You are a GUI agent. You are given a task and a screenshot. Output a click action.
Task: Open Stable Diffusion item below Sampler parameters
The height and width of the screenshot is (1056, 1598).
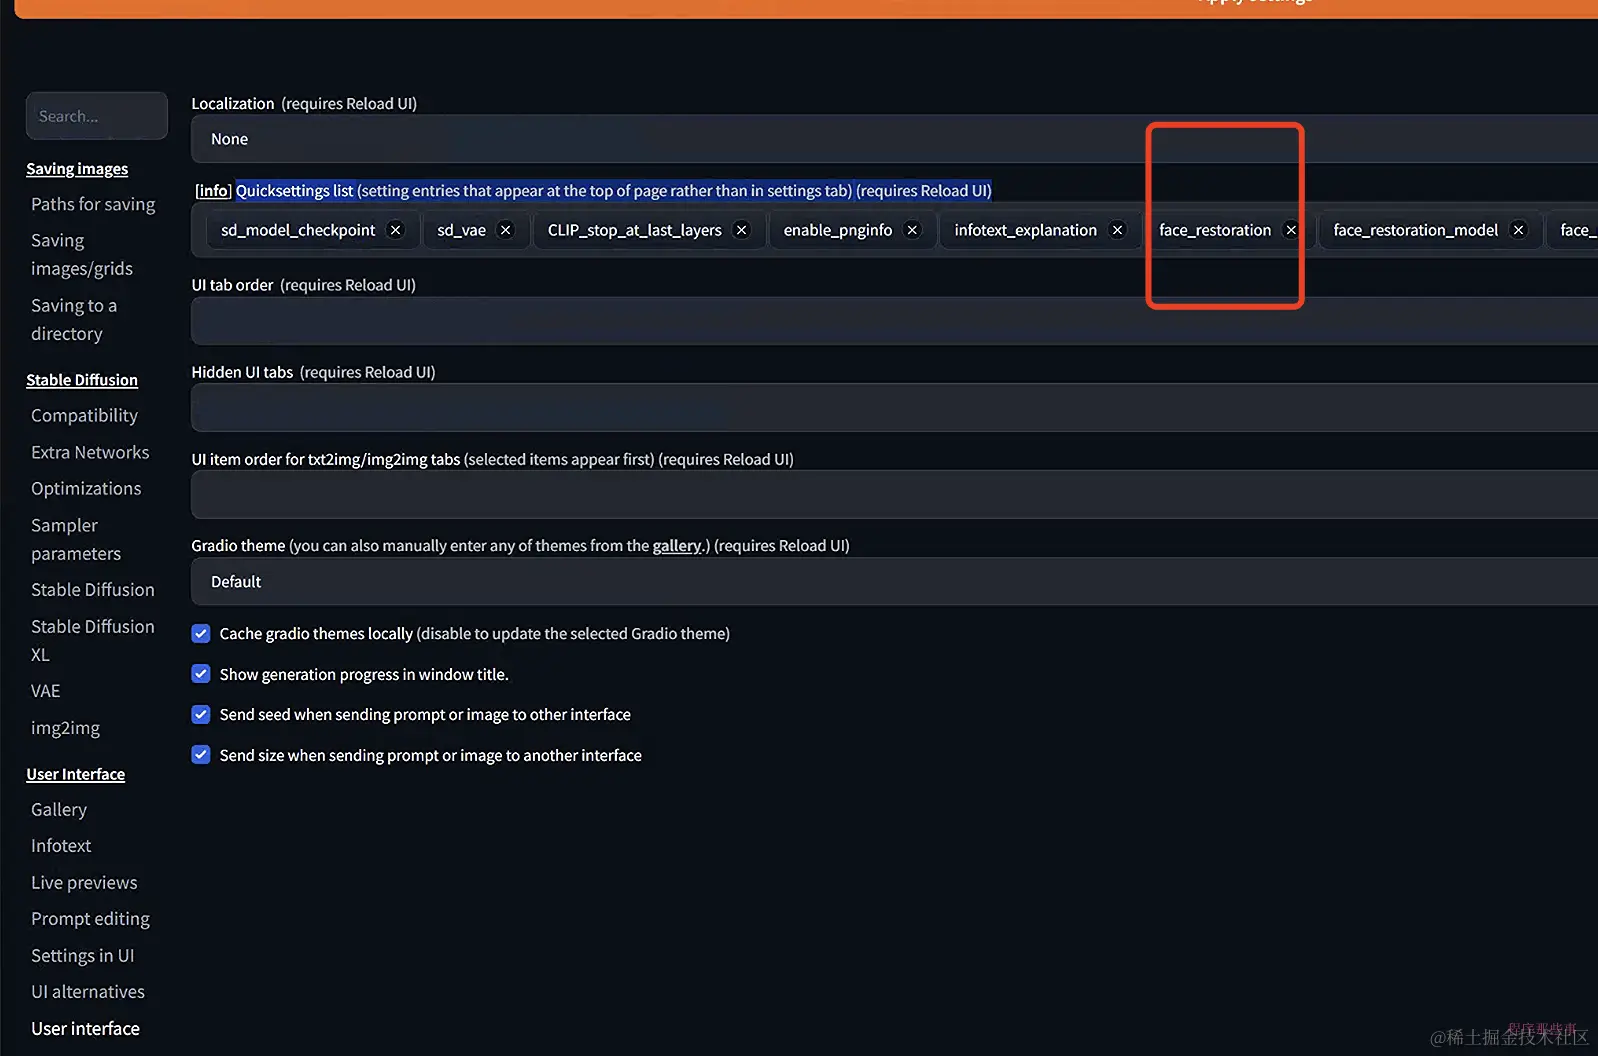click(93, 590)
